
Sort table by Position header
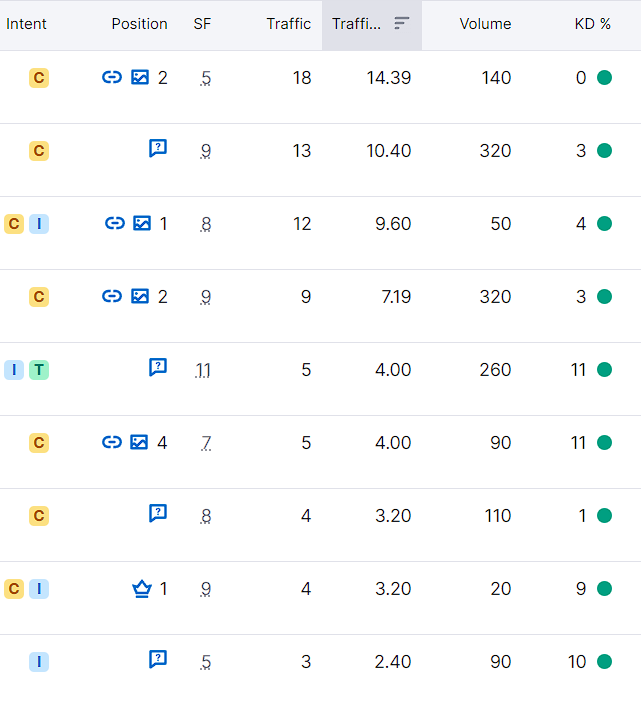pyautogui.click(x=139, y=24)
